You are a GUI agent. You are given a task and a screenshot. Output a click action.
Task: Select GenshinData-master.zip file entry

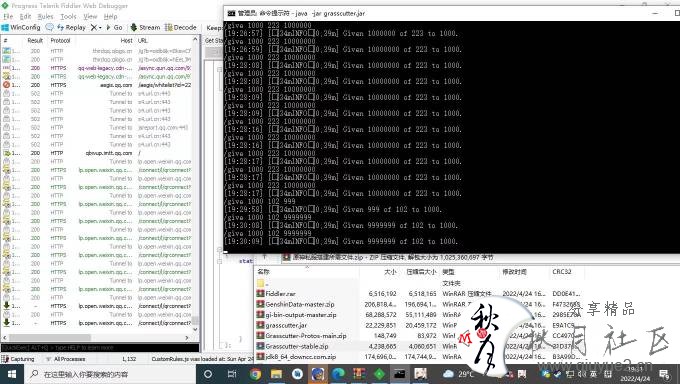coord(300,304)
